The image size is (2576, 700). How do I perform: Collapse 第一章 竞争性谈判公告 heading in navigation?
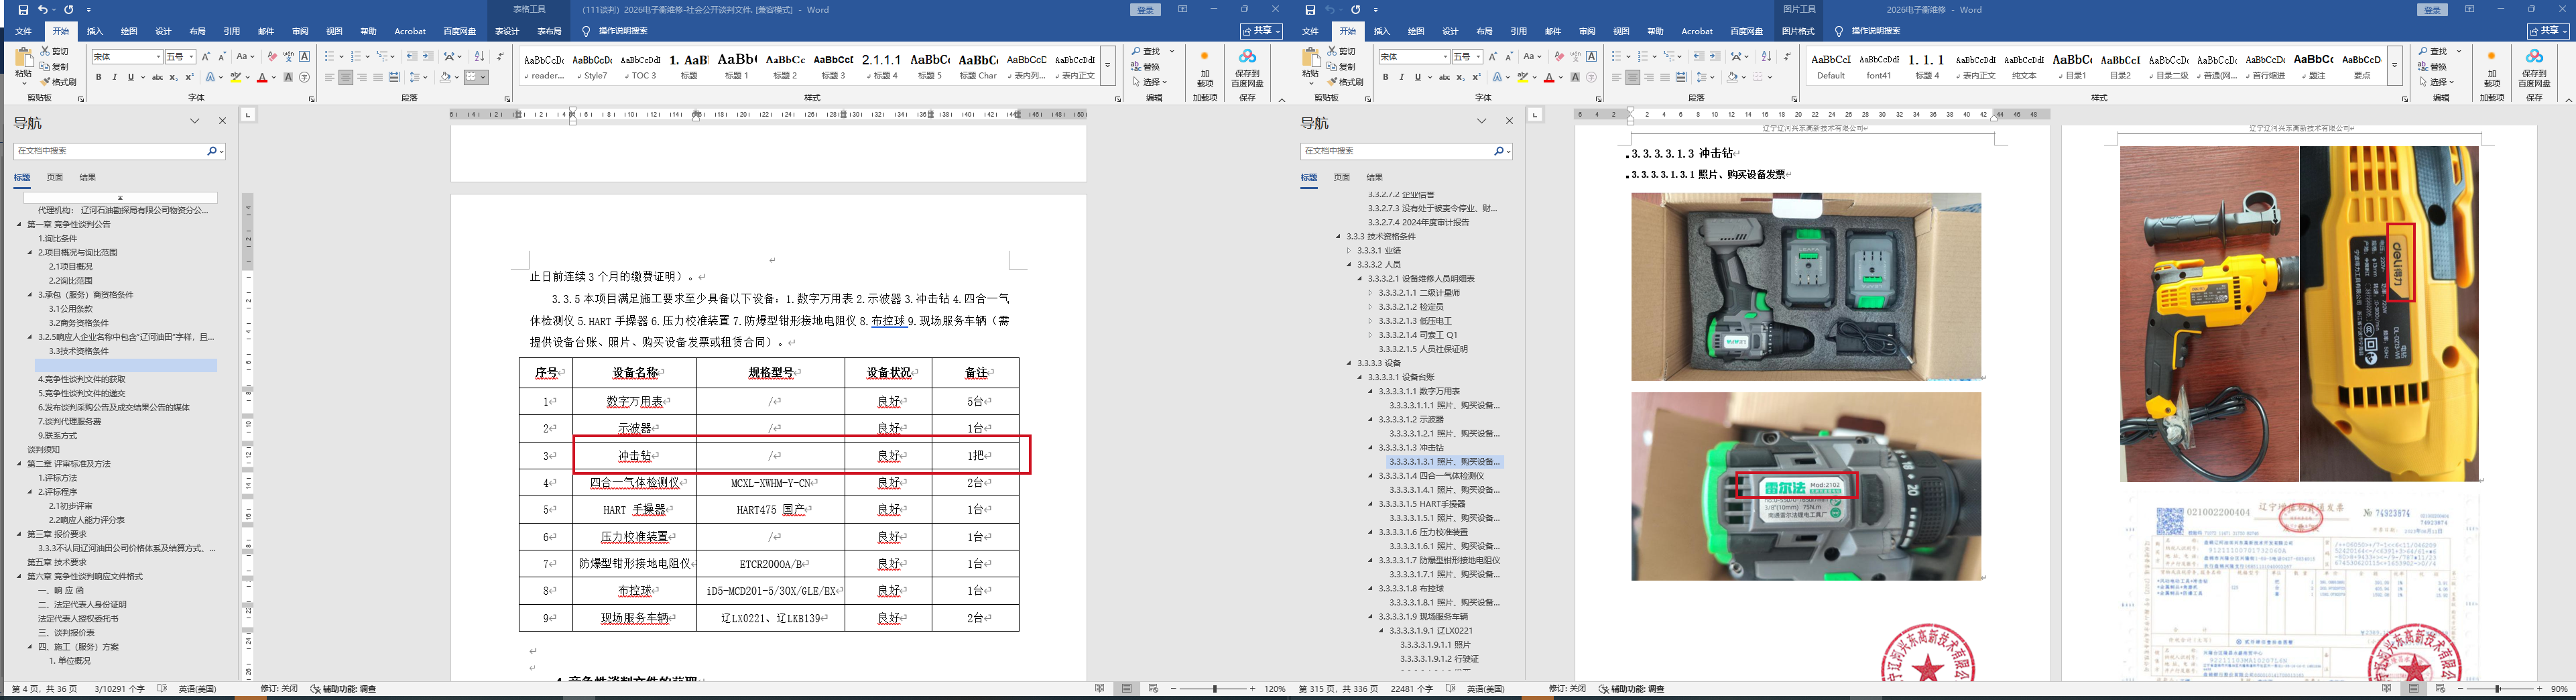(x=19, y=225)
